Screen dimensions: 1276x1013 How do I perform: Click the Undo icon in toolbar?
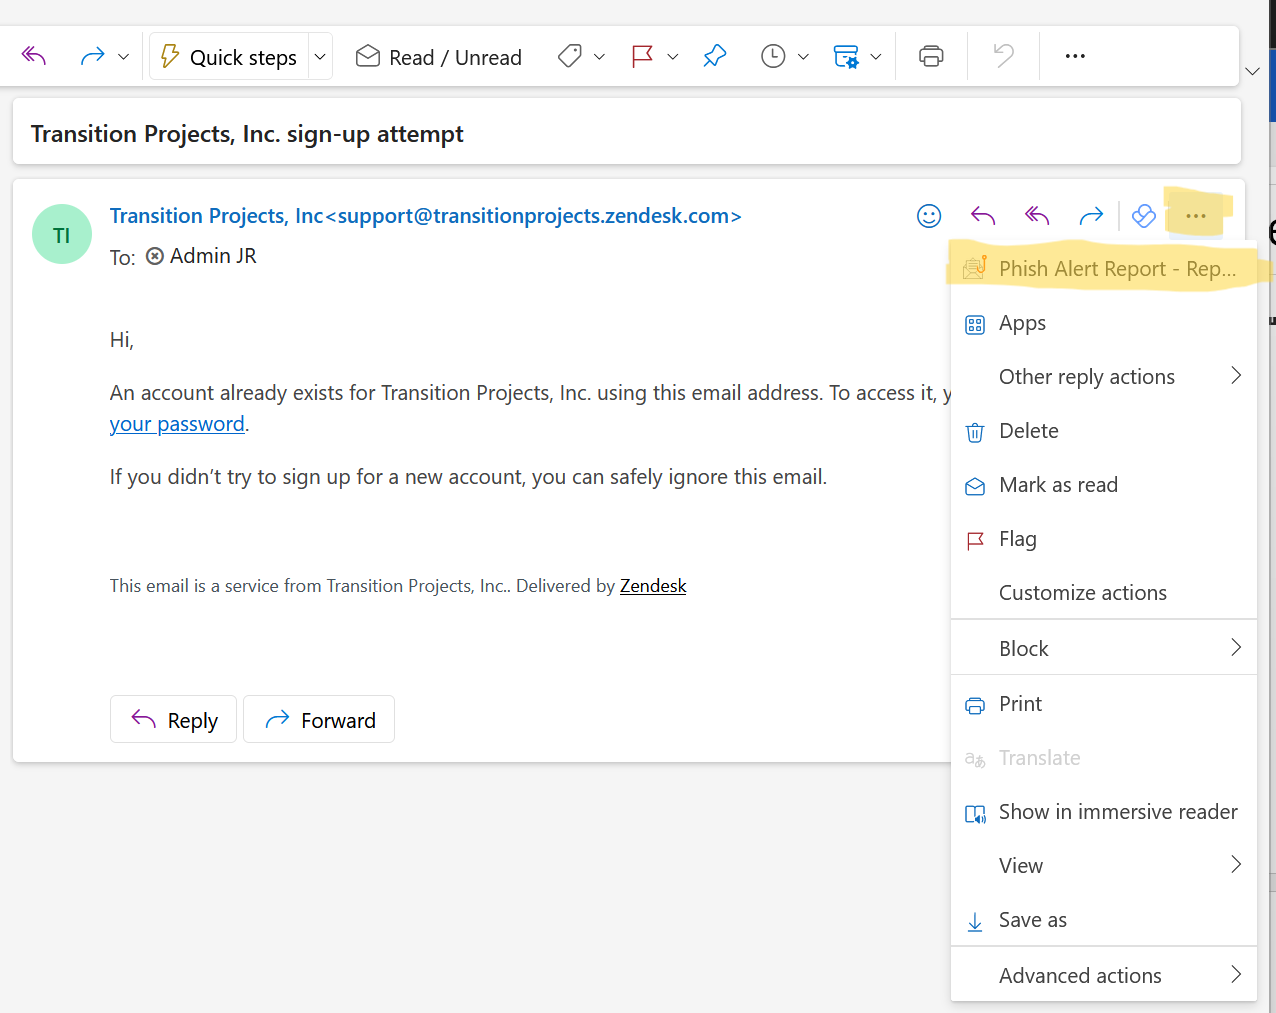[x=1003, y=56]
